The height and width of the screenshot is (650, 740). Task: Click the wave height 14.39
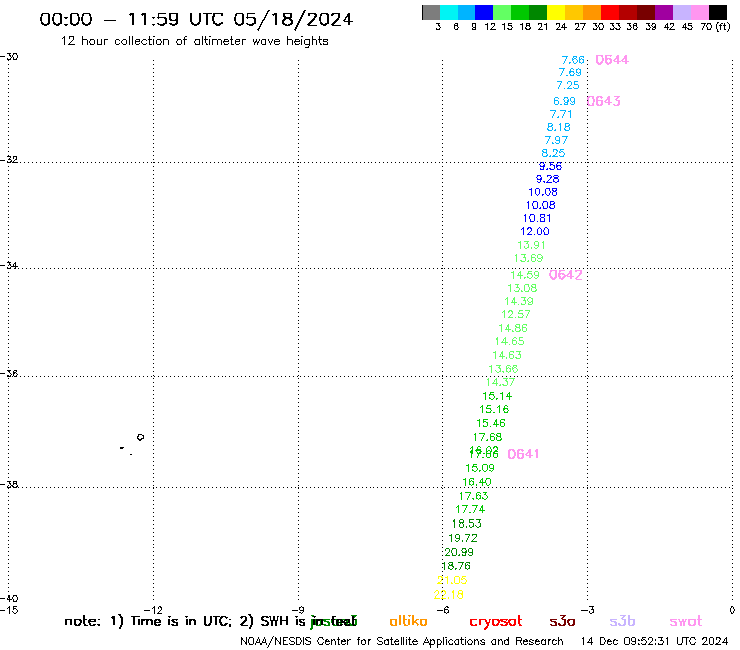(519, 301)
